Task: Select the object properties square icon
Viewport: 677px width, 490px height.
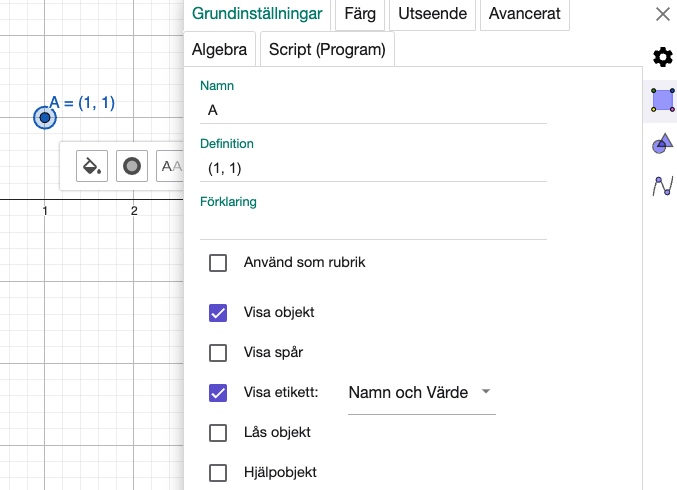Action: click(662, 100)
